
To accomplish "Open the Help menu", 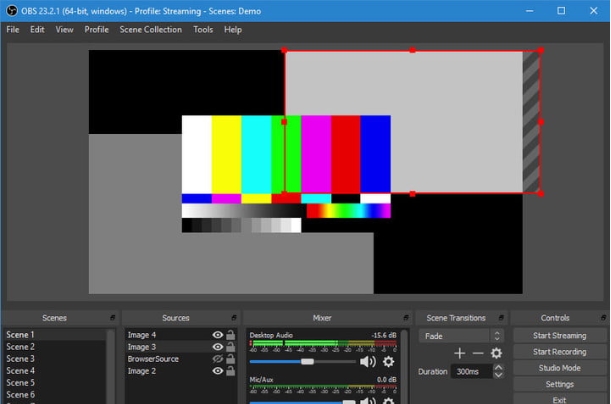I will pos(233,30).
